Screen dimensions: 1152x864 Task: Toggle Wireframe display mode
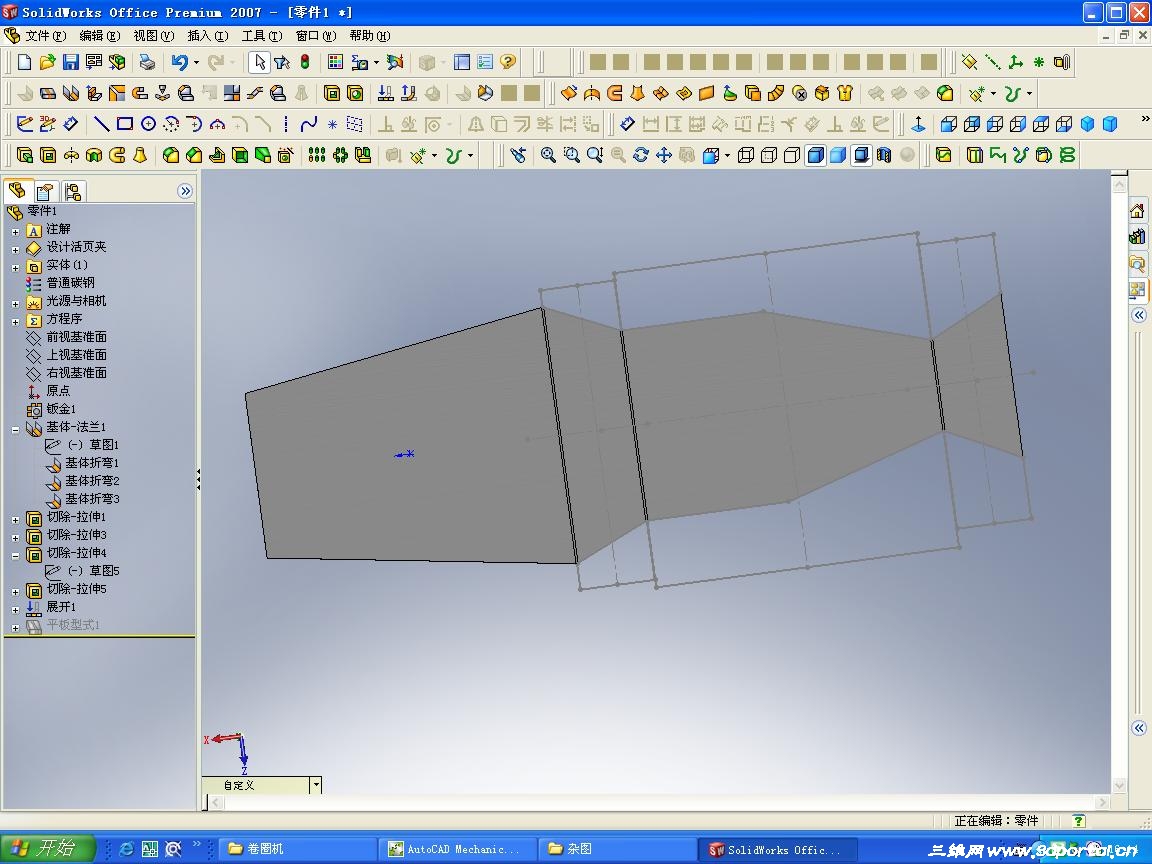coord(746,155)
